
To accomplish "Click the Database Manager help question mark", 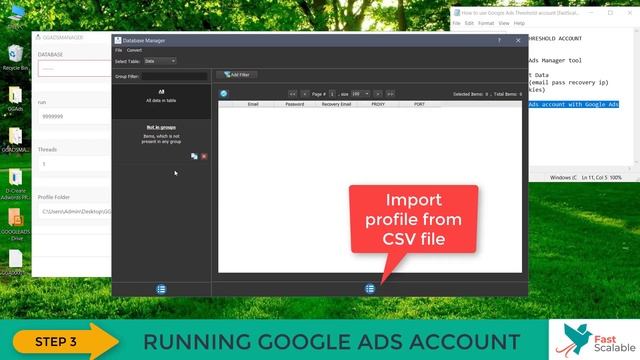I will [x=499, y=40].
